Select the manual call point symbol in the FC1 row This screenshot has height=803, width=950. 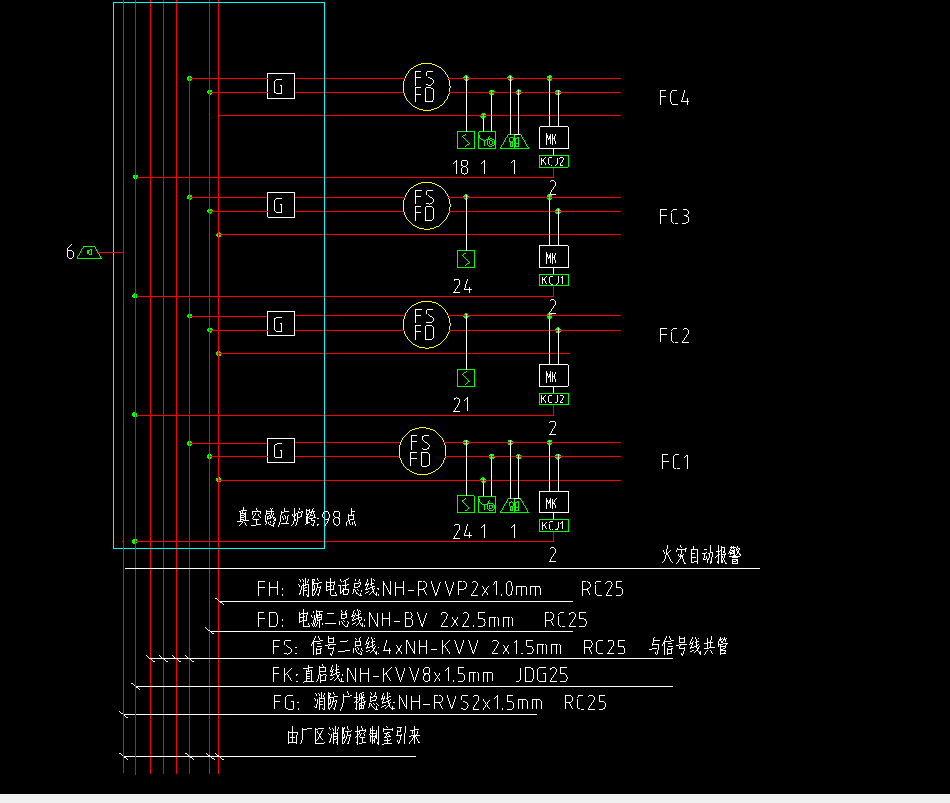coord(487,504)
